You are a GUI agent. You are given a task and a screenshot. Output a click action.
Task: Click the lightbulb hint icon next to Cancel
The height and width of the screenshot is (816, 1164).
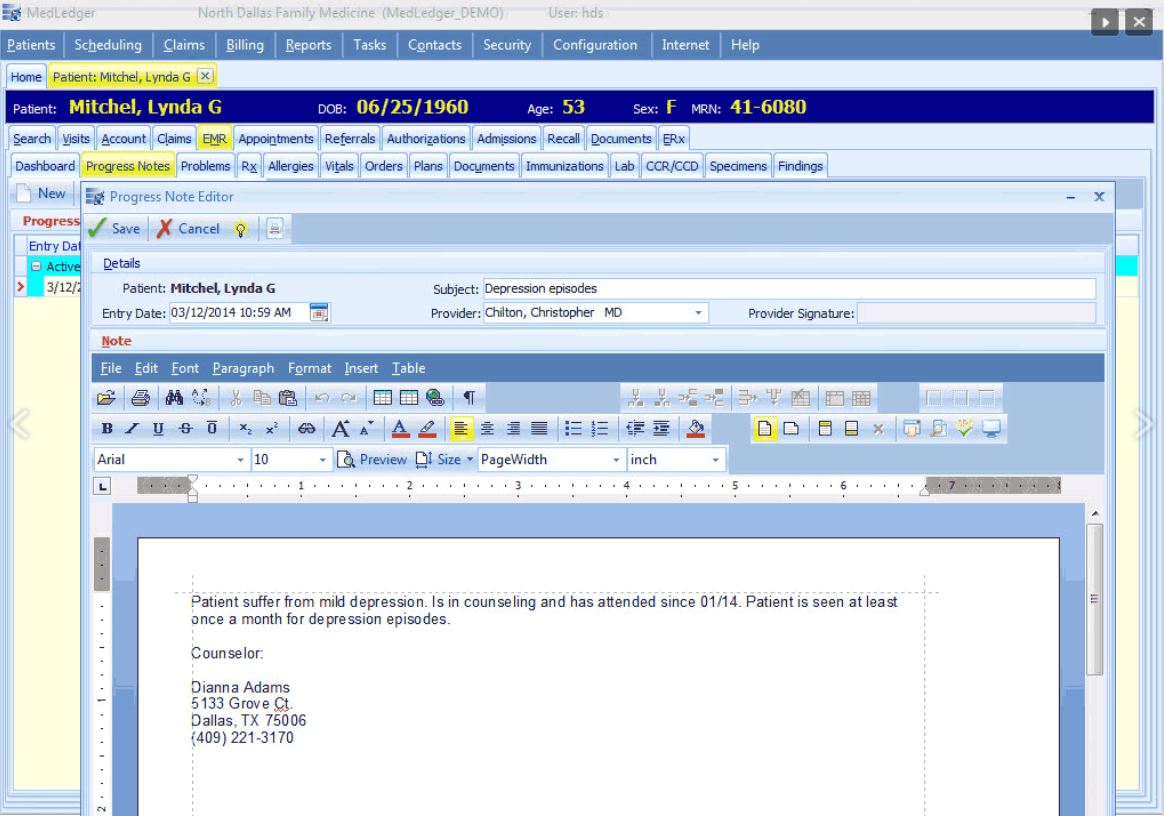pos(241,229)
